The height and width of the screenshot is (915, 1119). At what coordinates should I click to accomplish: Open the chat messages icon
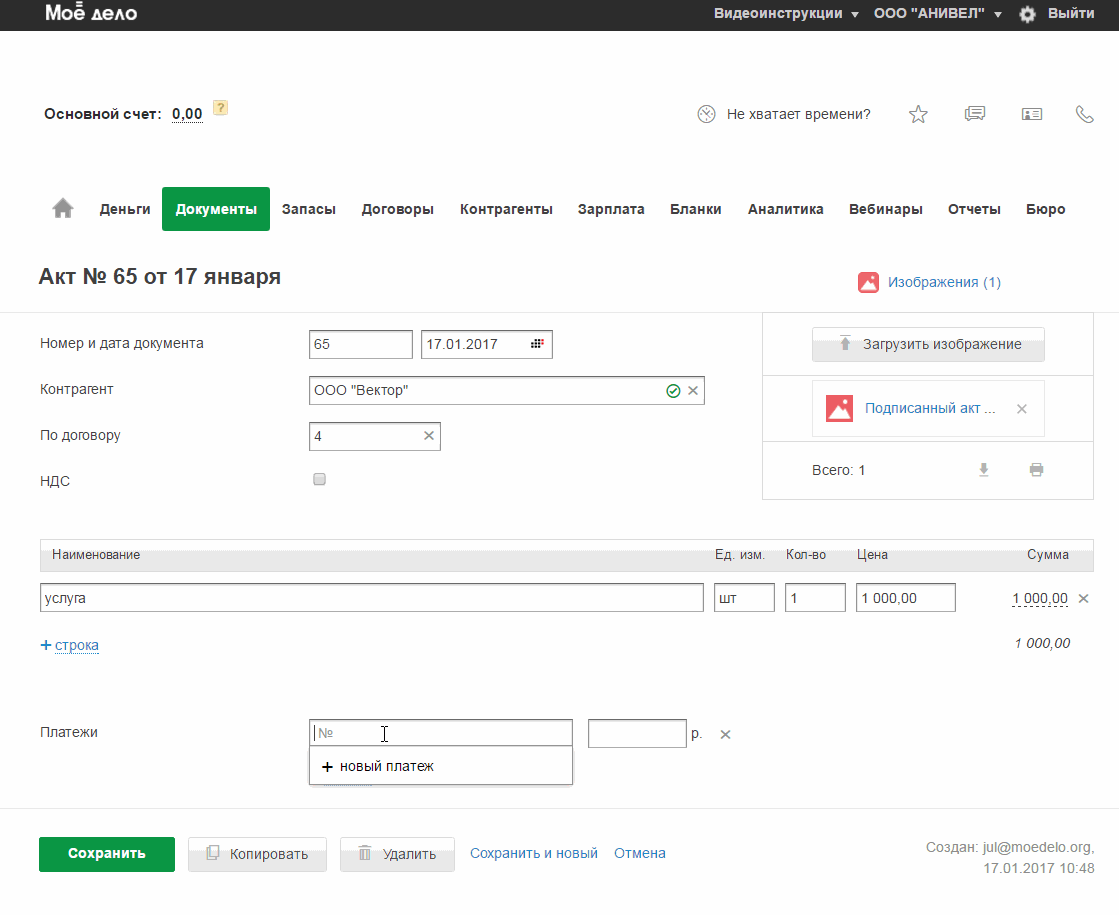pos(974,114)
